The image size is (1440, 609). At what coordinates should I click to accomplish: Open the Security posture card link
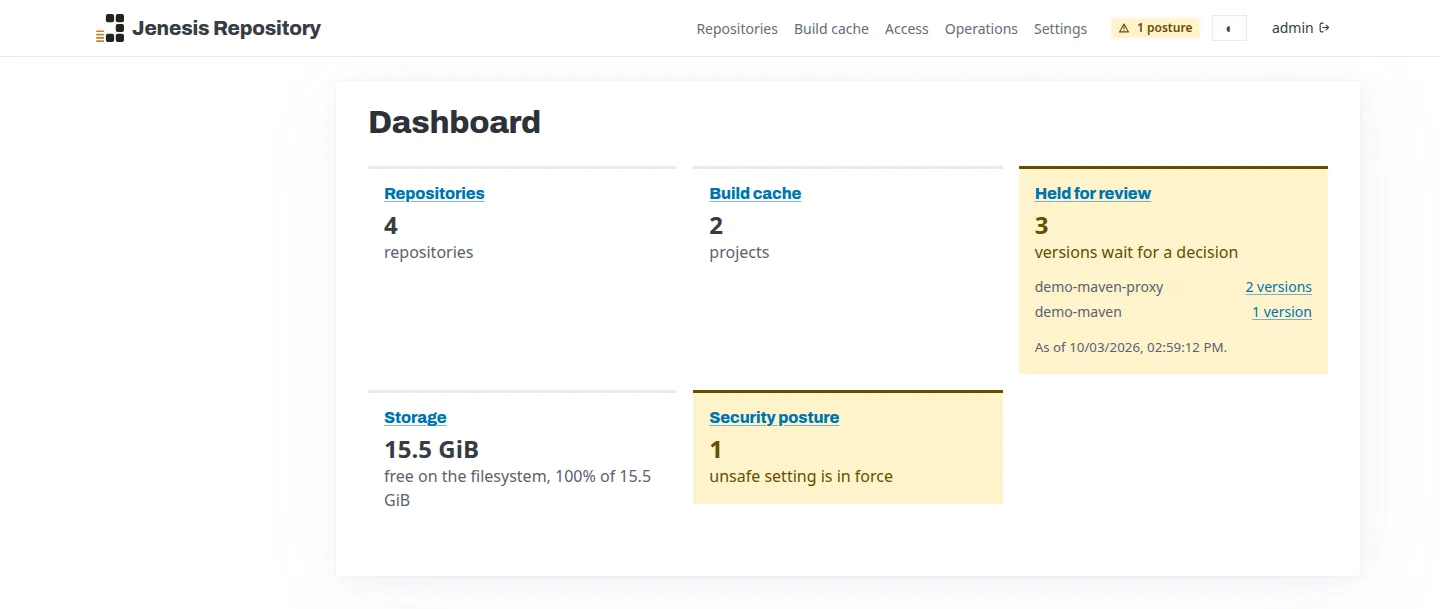[x=774, y=417]
